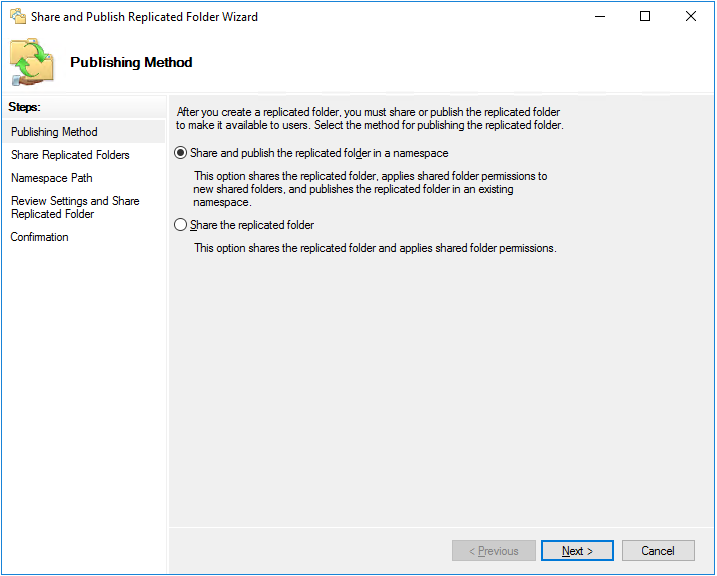This screenshot has width=717, height=576.
Task: Maximize the wizard window
Action: tap(645, 16)
